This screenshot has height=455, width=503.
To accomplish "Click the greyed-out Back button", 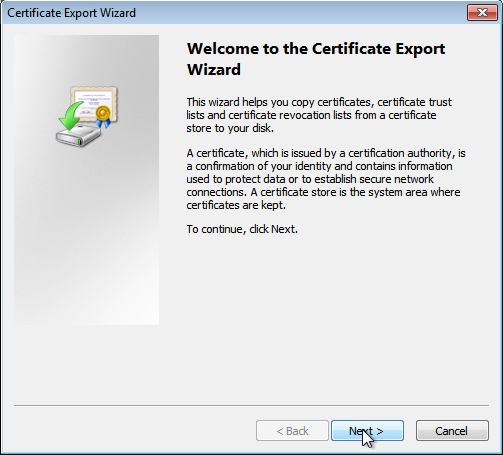I will (292, 431).
